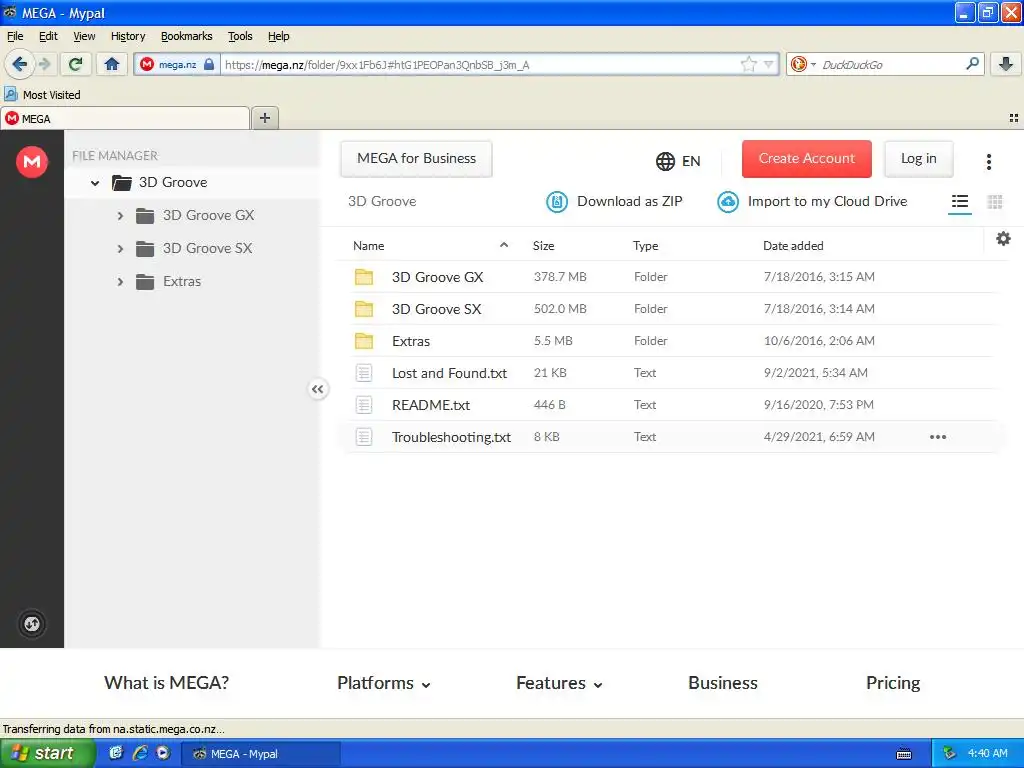Screen dimensions: 1024x768
Task: Click the Log in button
Action: coord(918,159)
